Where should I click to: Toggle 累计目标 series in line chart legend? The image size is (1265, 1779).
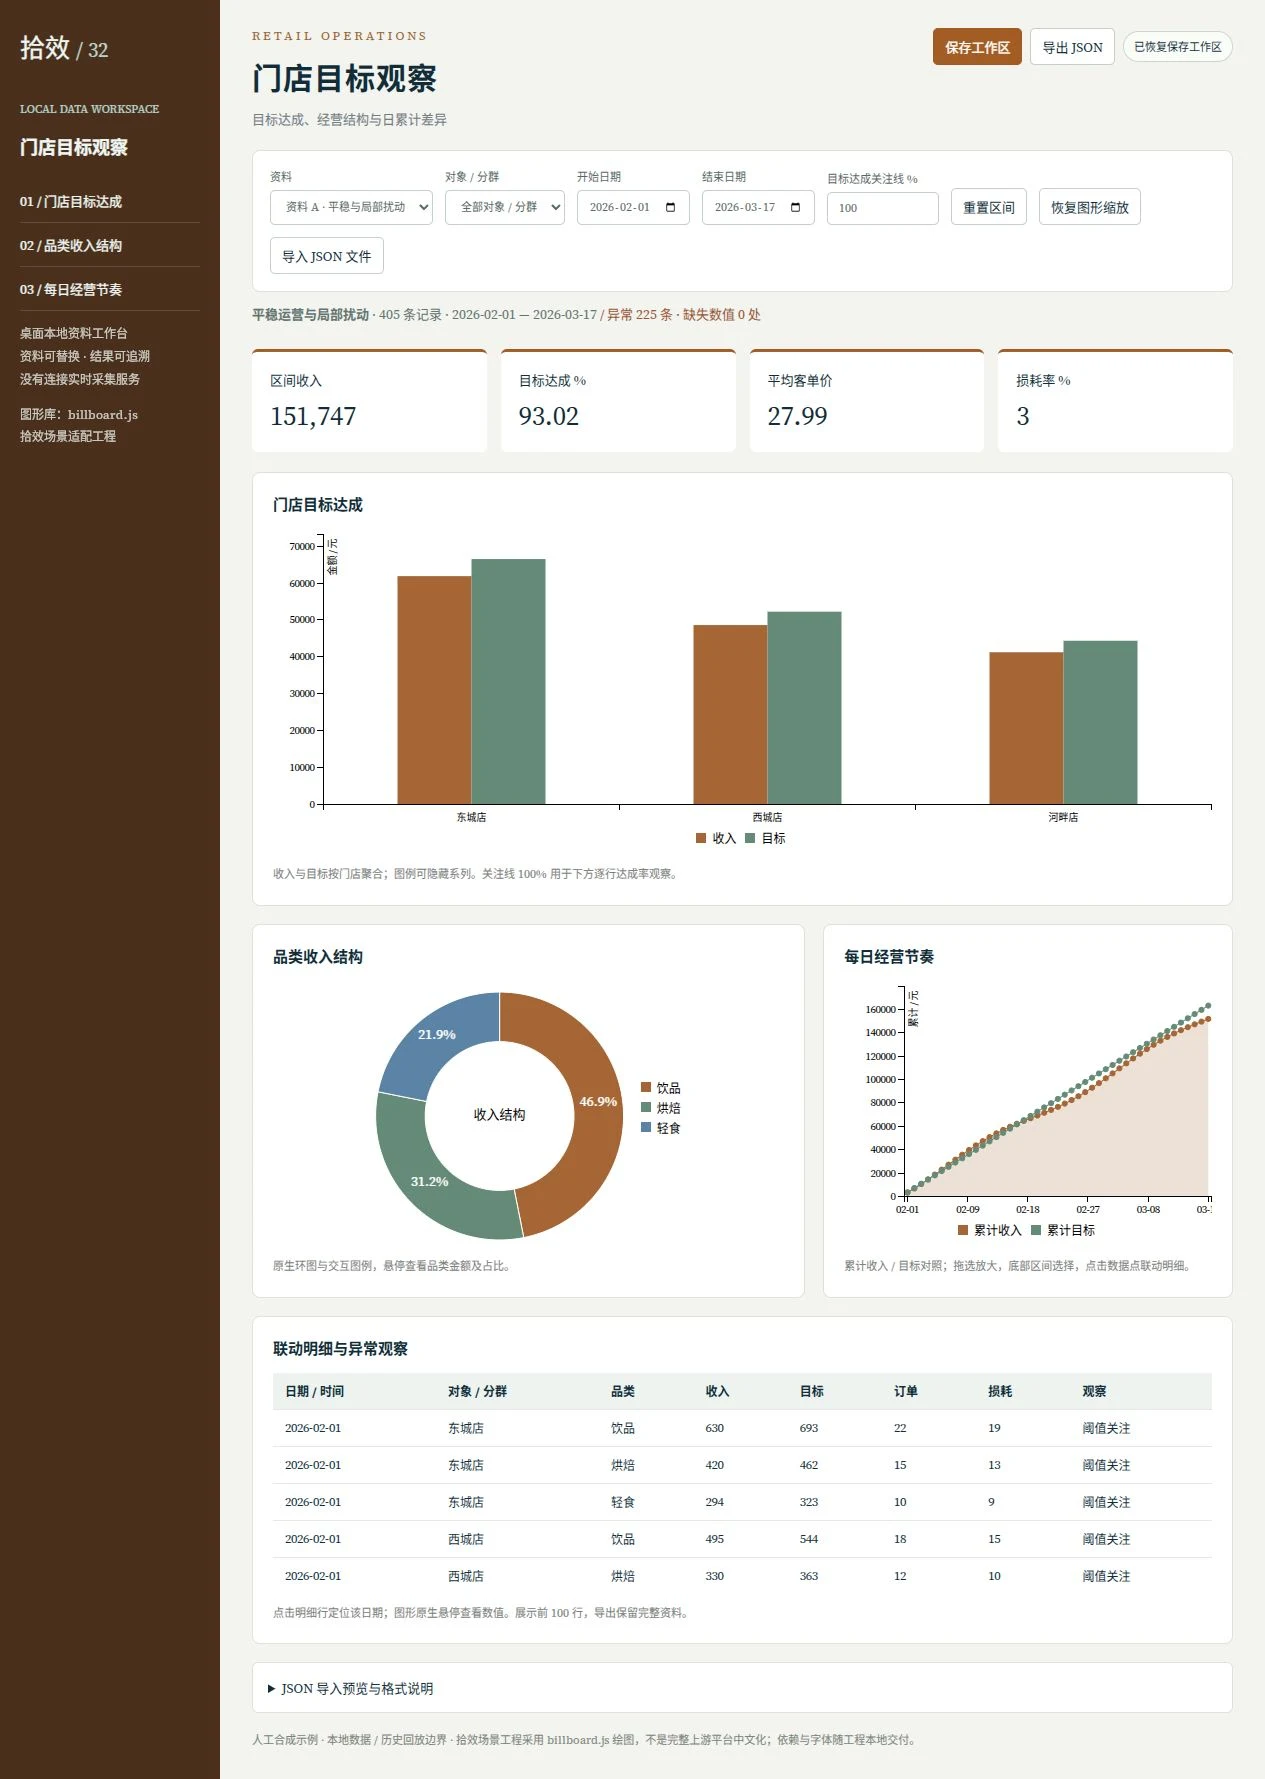pyautogui.click(x=1063, y=1231)
